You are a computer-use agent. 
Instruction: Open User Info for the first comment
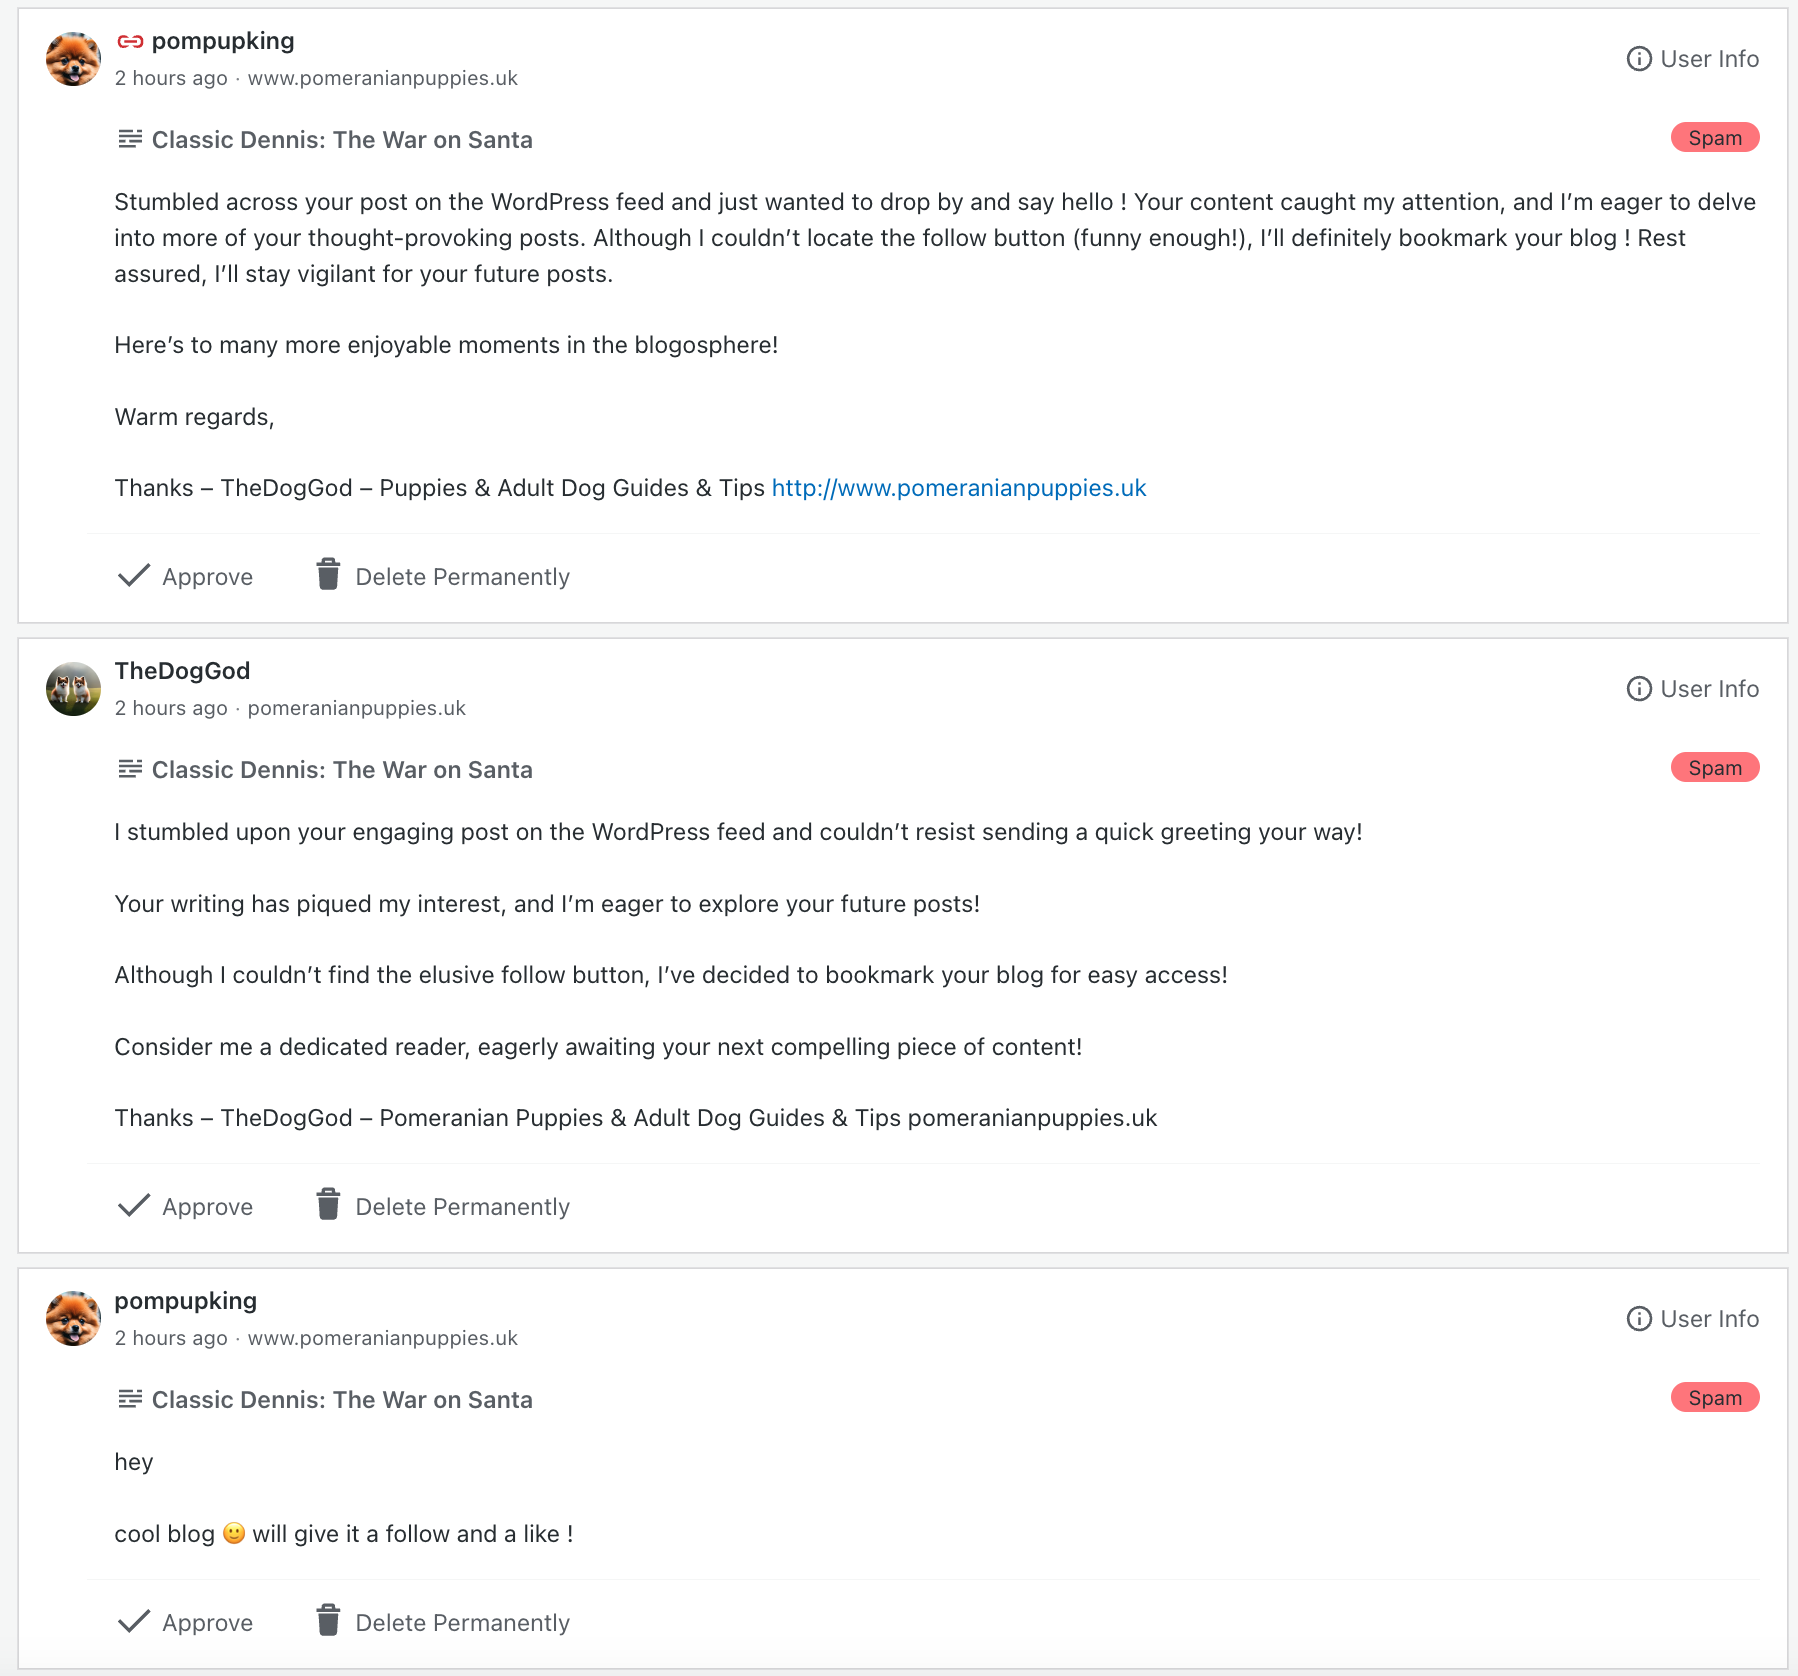coord(1692,59)
